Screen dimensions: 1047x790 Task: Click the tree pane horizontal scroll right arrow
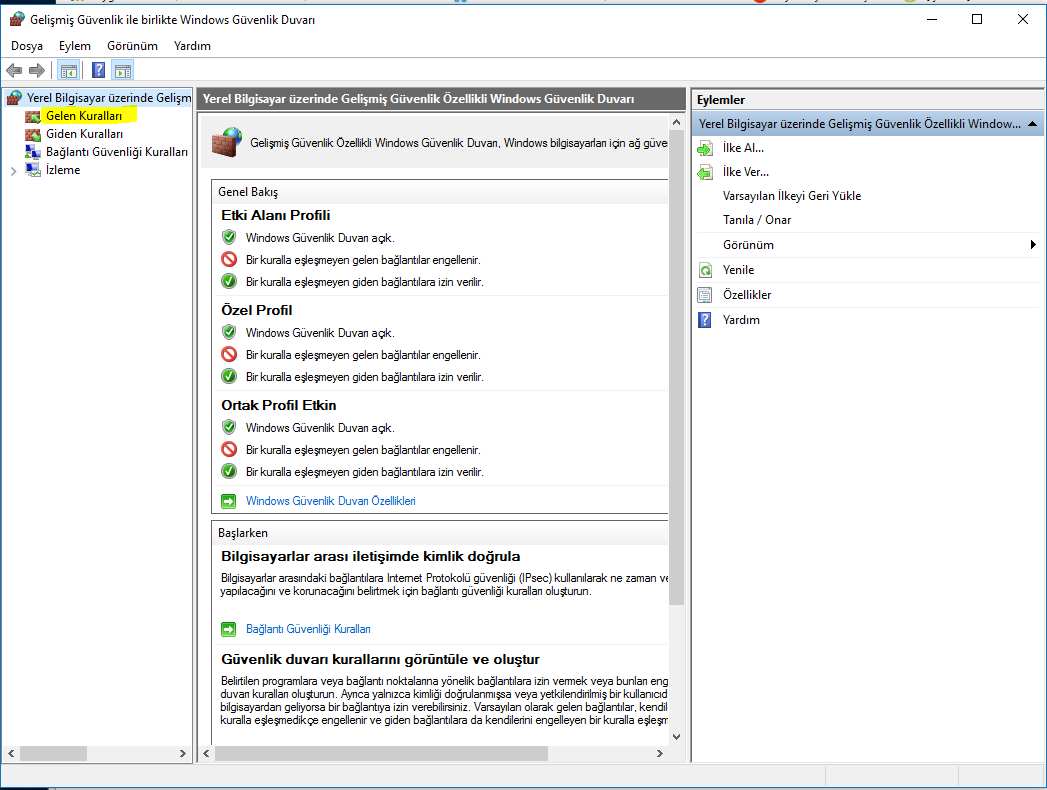click(x=182, y=754)
